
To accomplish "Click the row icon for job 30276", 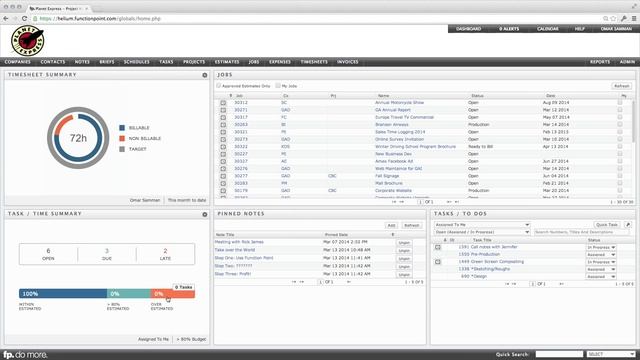I will tap(223, 169).
